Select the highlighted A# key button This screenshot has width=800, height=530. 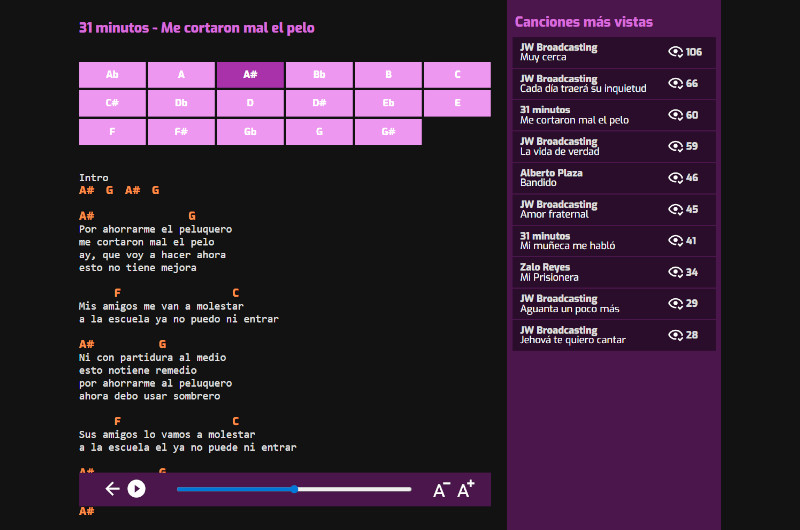coord(250,74)
